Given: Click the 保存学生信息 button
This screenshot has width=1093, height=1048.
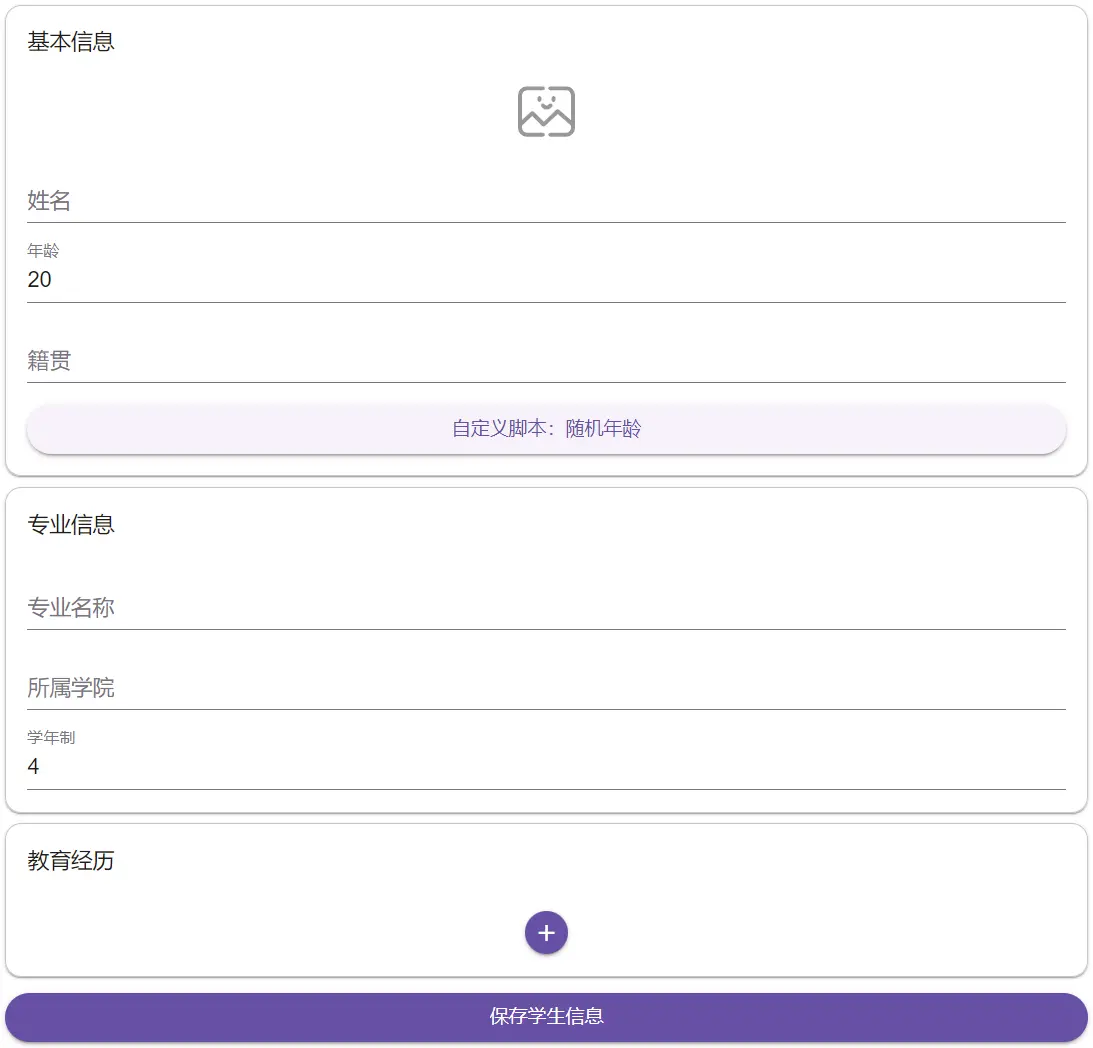Looking at the screenshot, I should 546,1017.
